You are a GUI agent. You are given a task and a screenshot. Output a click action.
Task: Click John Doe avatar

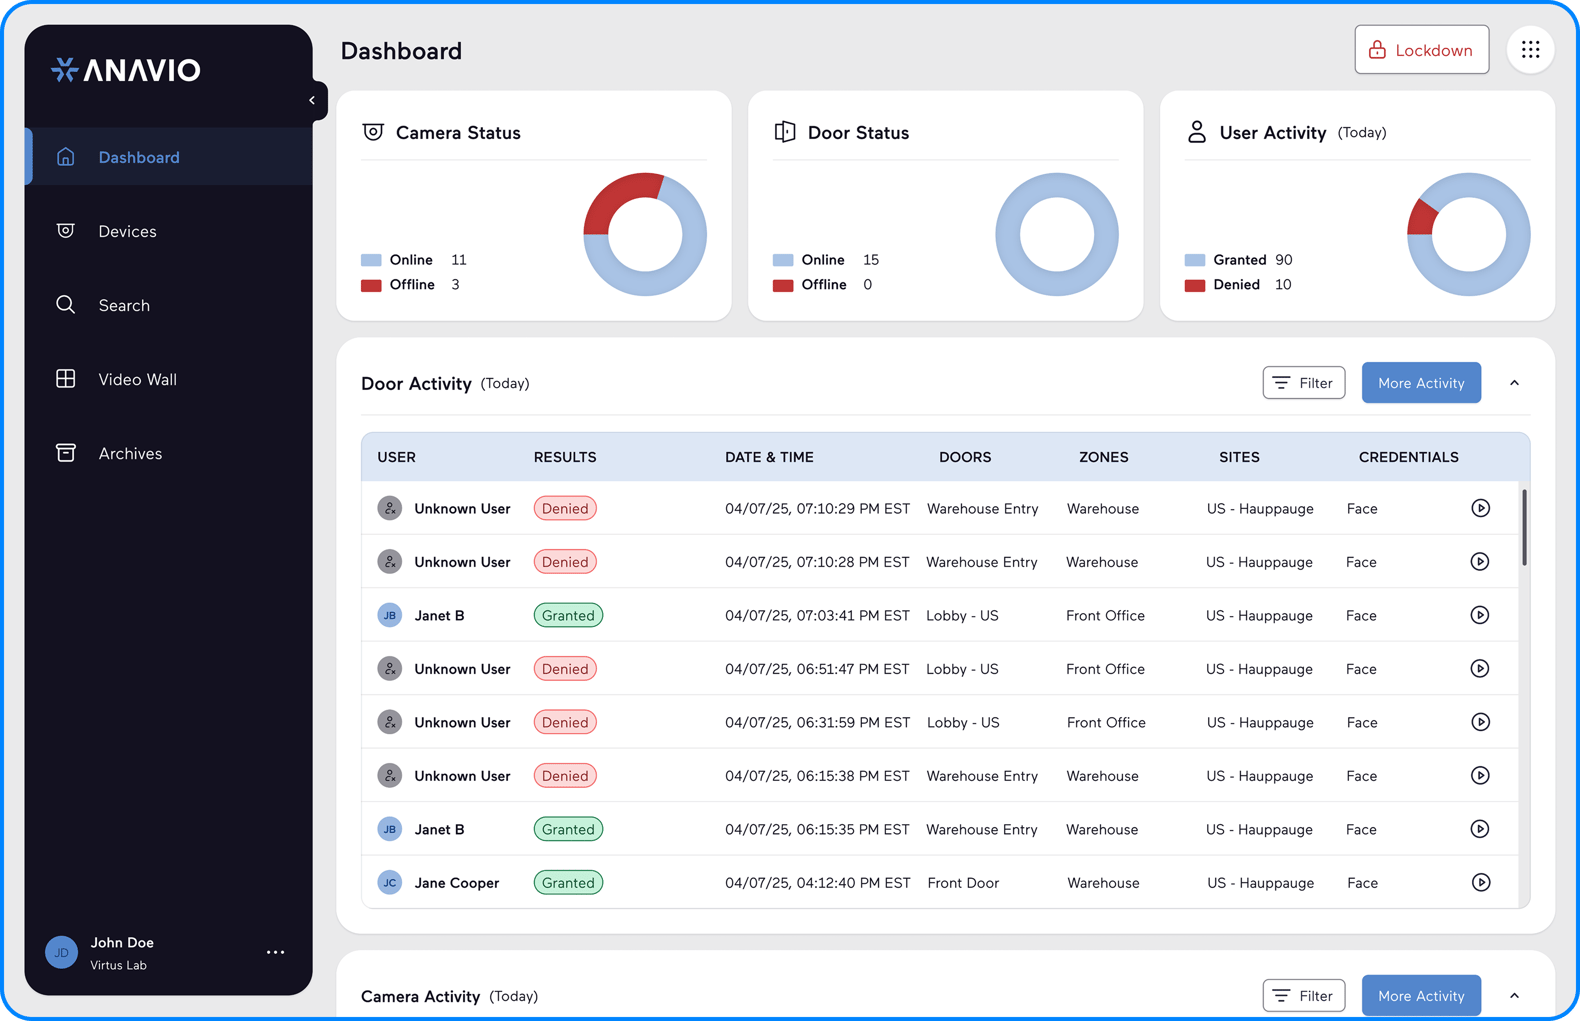pos(62,952)
